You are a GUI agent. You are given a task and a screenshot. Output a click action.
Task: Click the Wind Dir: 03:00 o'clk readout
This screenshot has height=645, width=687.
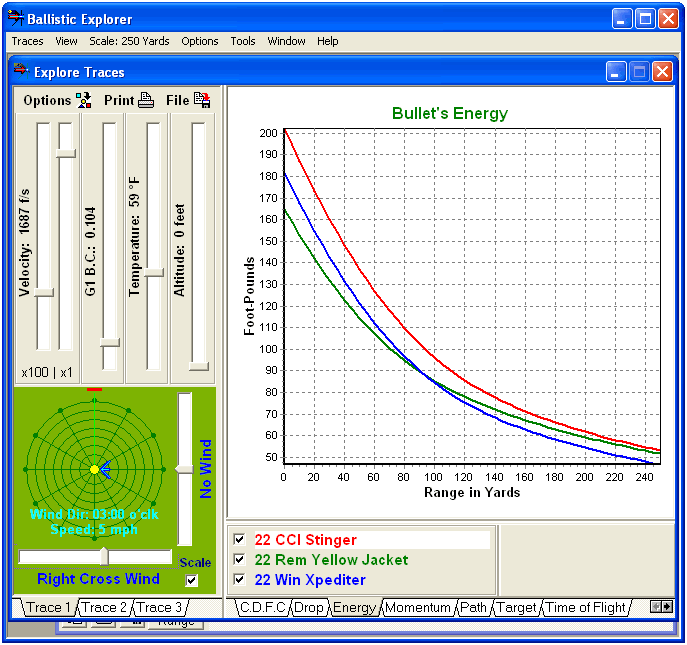pyautogui.click(x=94, y=514)
